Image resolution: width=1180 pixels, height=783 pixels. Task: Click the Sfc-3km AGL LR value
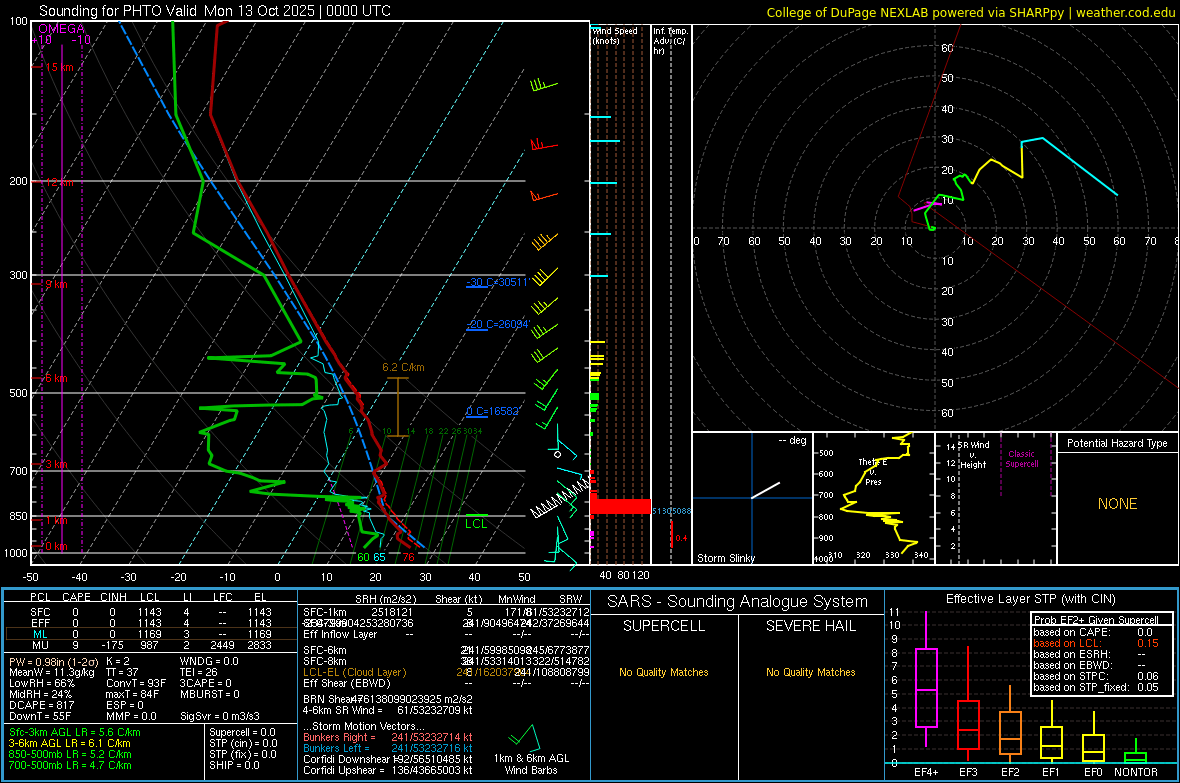75,732
